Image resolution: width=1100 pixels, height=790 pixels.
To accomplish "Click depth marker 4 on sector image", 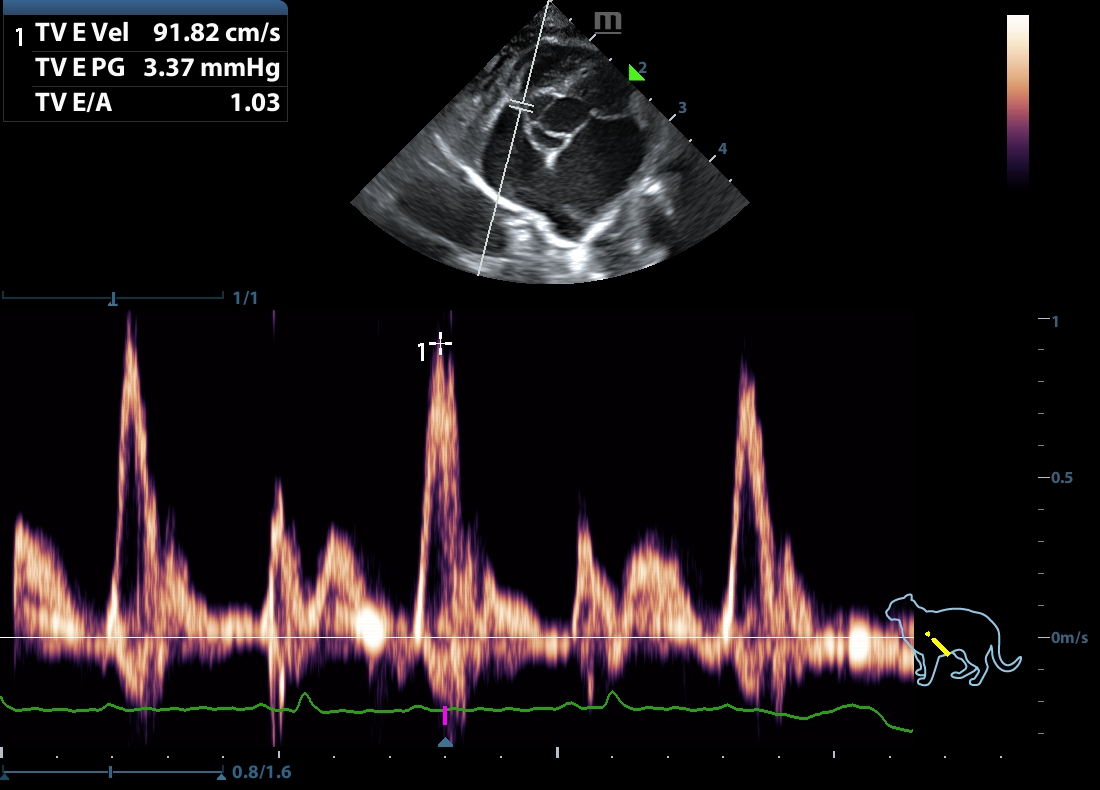I will click(x=722, y=149).
